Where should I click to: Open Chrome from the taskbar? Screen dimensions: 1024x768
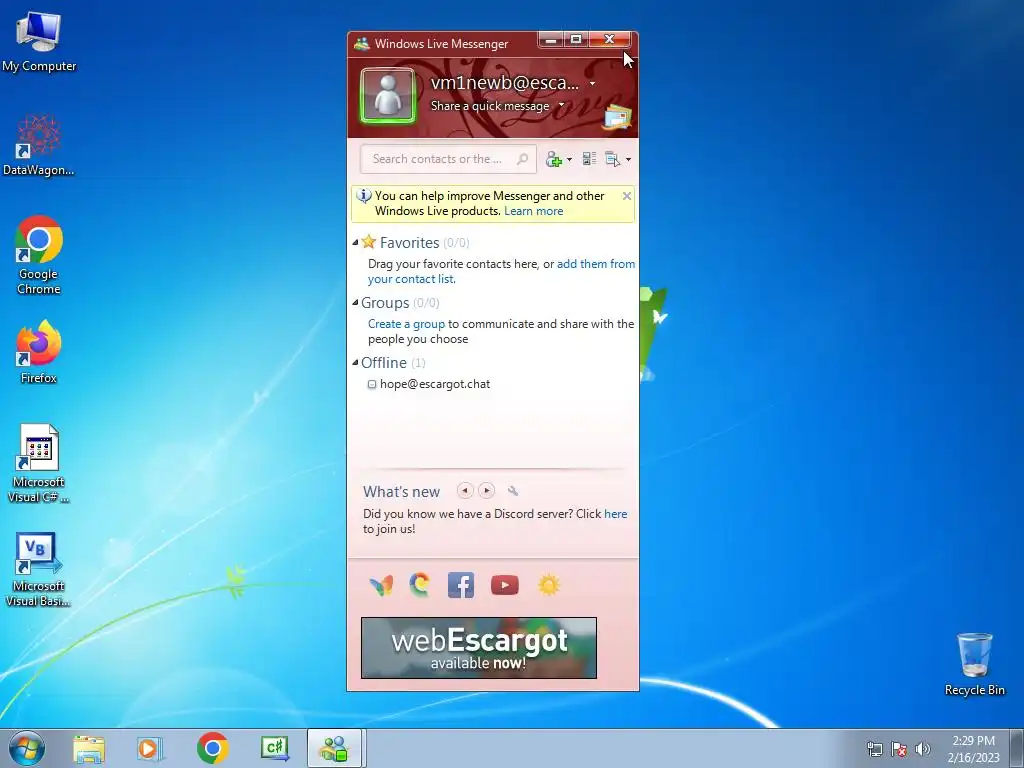[x=212, y=748]
